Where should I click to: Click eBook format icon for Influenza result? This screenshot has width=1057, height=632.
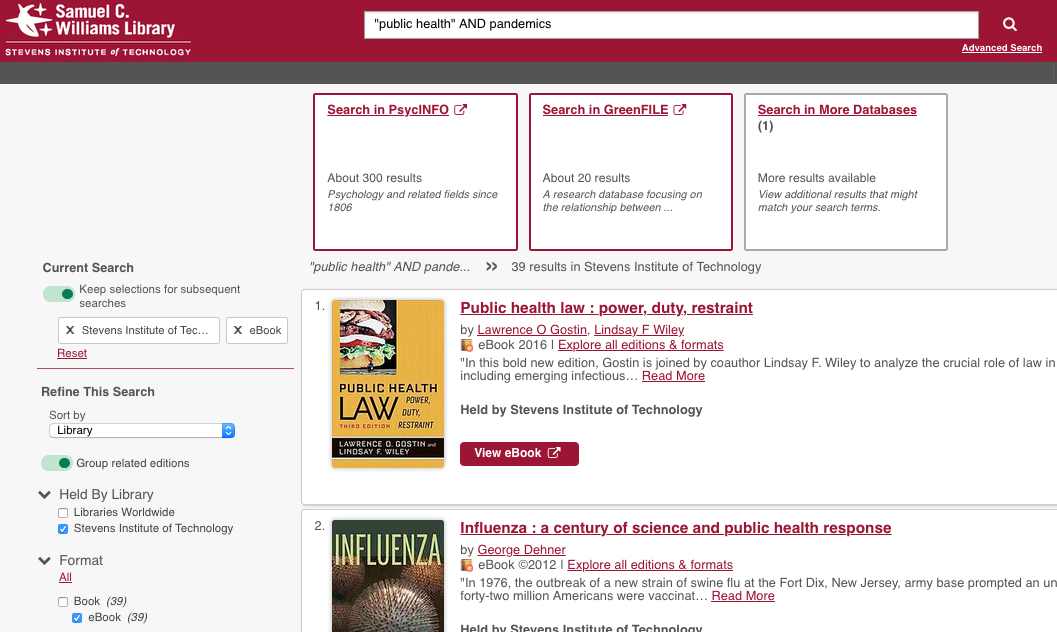click(466, 565)
